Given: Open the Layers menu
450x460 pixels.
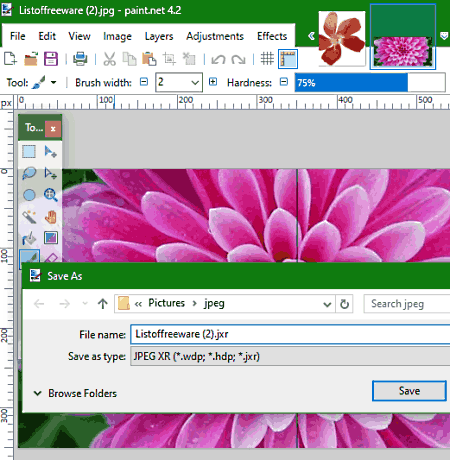Looking at the screenshot, I should pos(159,36).
